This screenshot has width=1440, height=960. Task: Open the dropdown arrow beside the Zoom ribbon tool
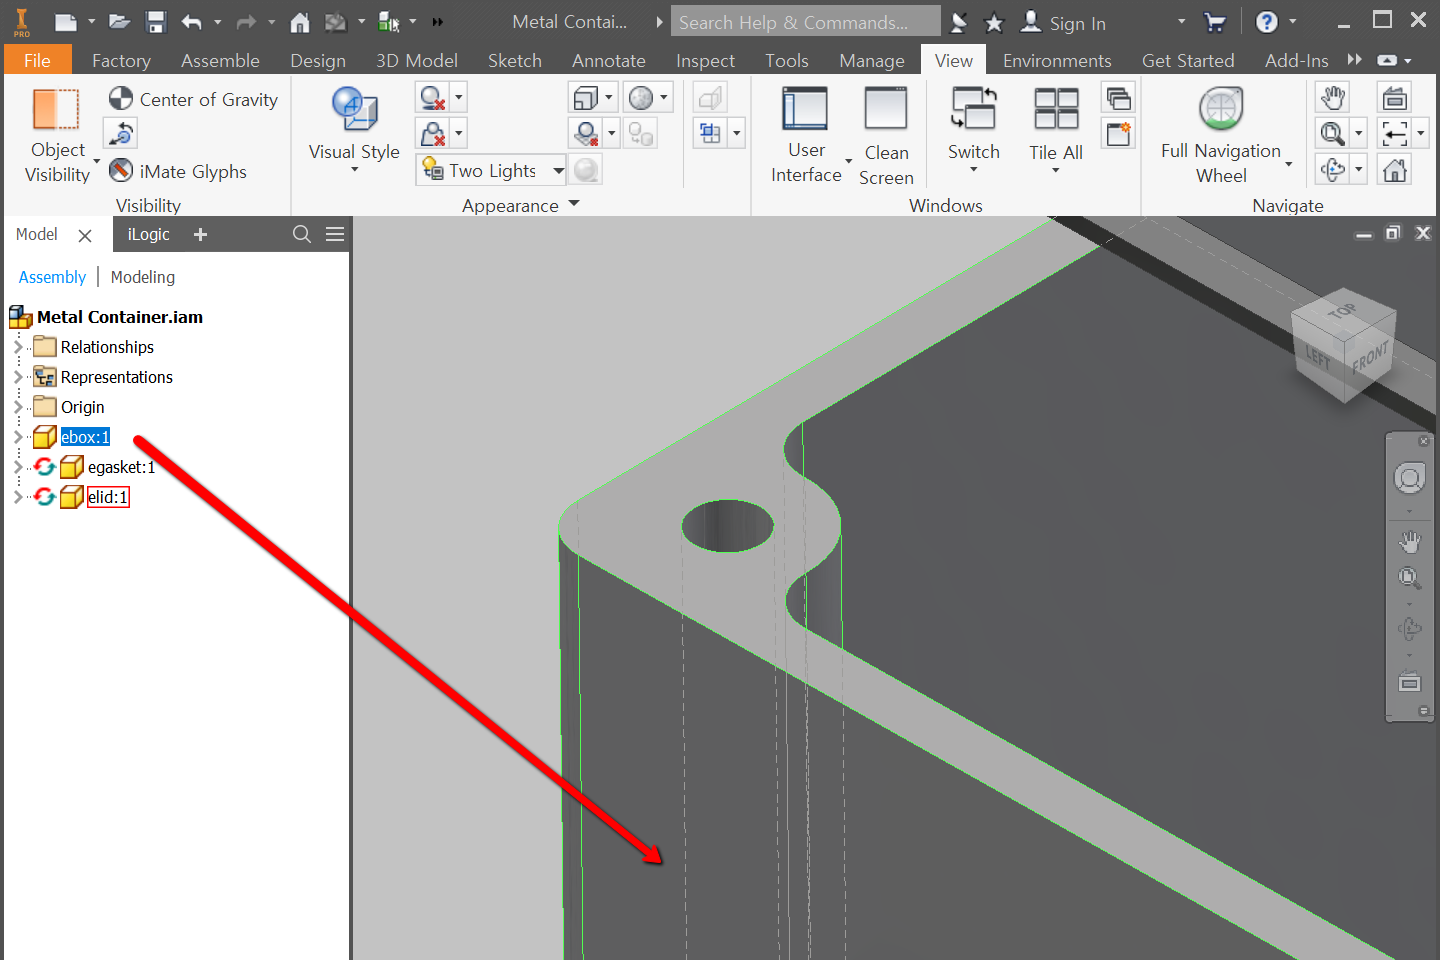pos(1358,133)
